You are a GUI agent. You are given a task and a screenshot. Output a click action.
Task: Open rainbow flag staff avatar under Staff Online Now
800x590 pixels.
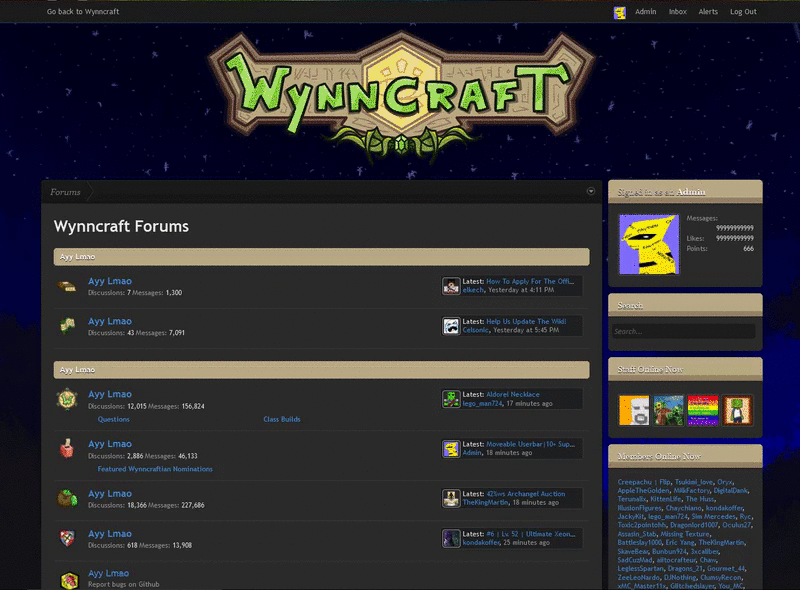pyautogui.click(x=703, y=410)
